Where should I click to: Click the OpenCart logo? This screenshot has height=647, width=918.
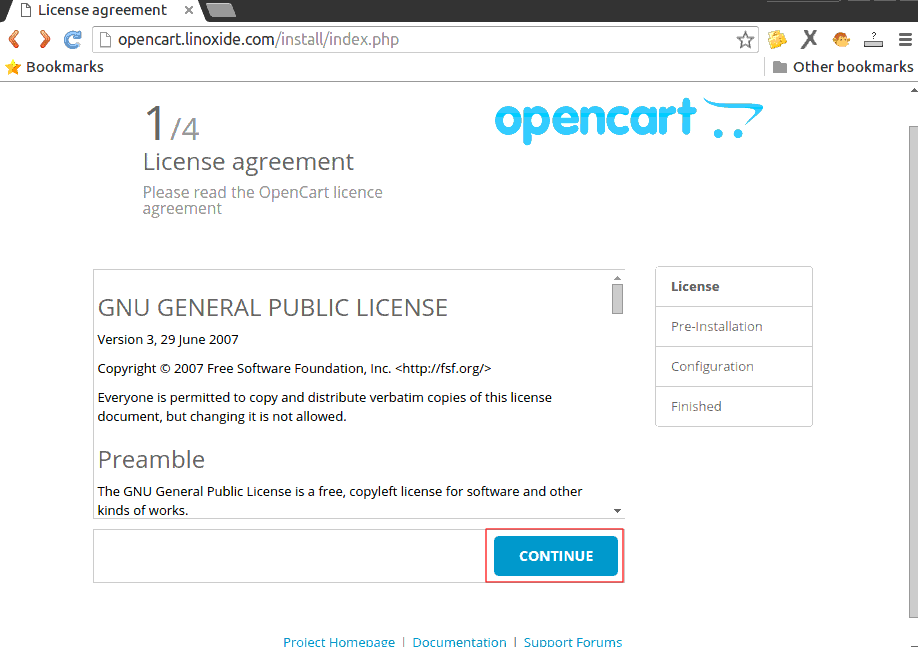[x=629, y=121]
